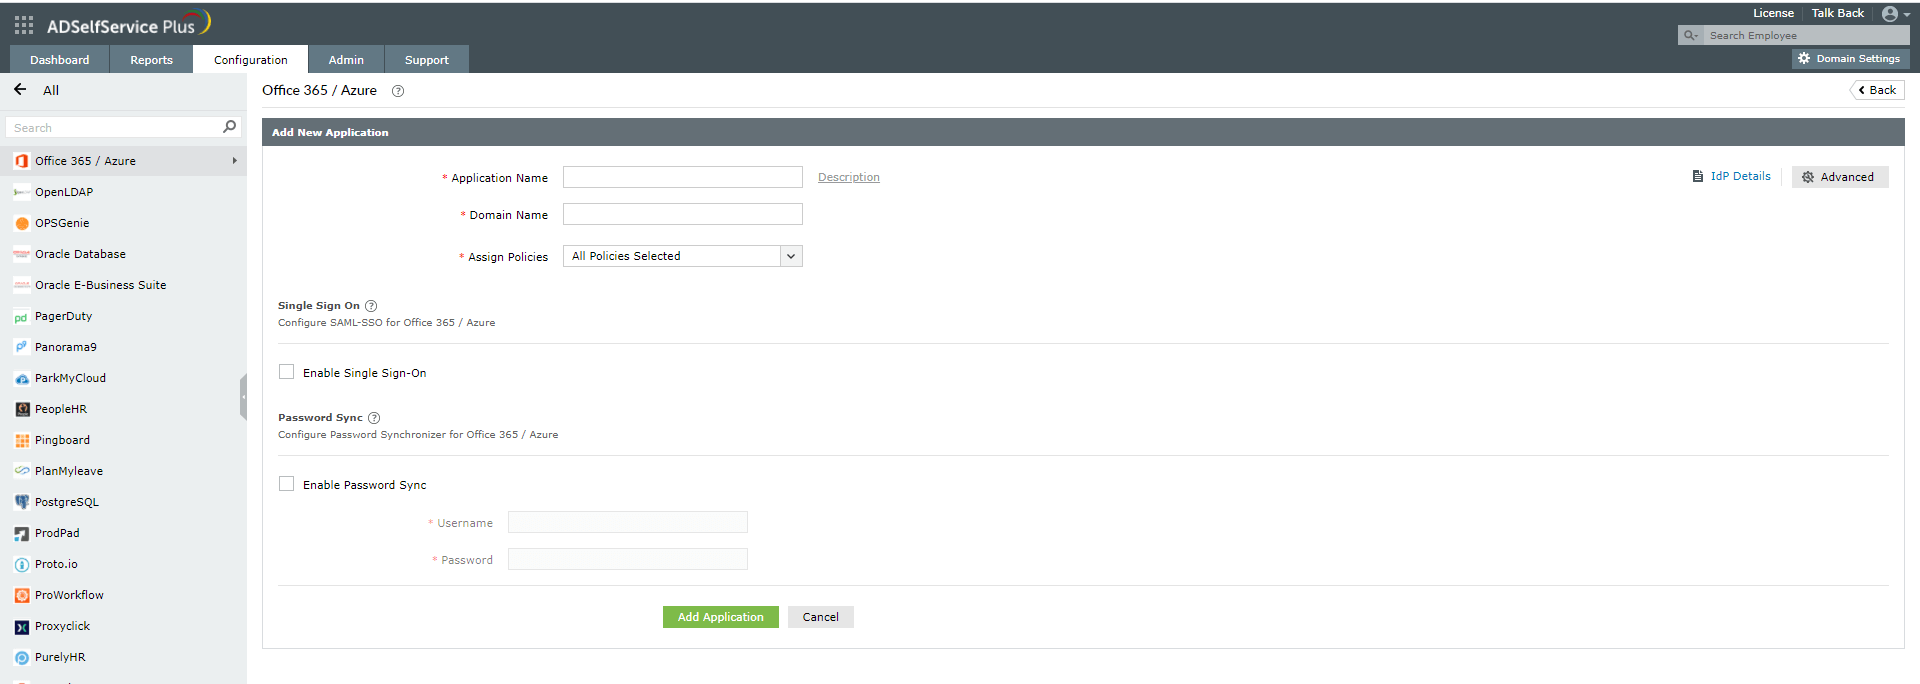Click the back arrow beside All
Image resolution: width=1920 pixels, height=684 pixels.
point(20,90)
